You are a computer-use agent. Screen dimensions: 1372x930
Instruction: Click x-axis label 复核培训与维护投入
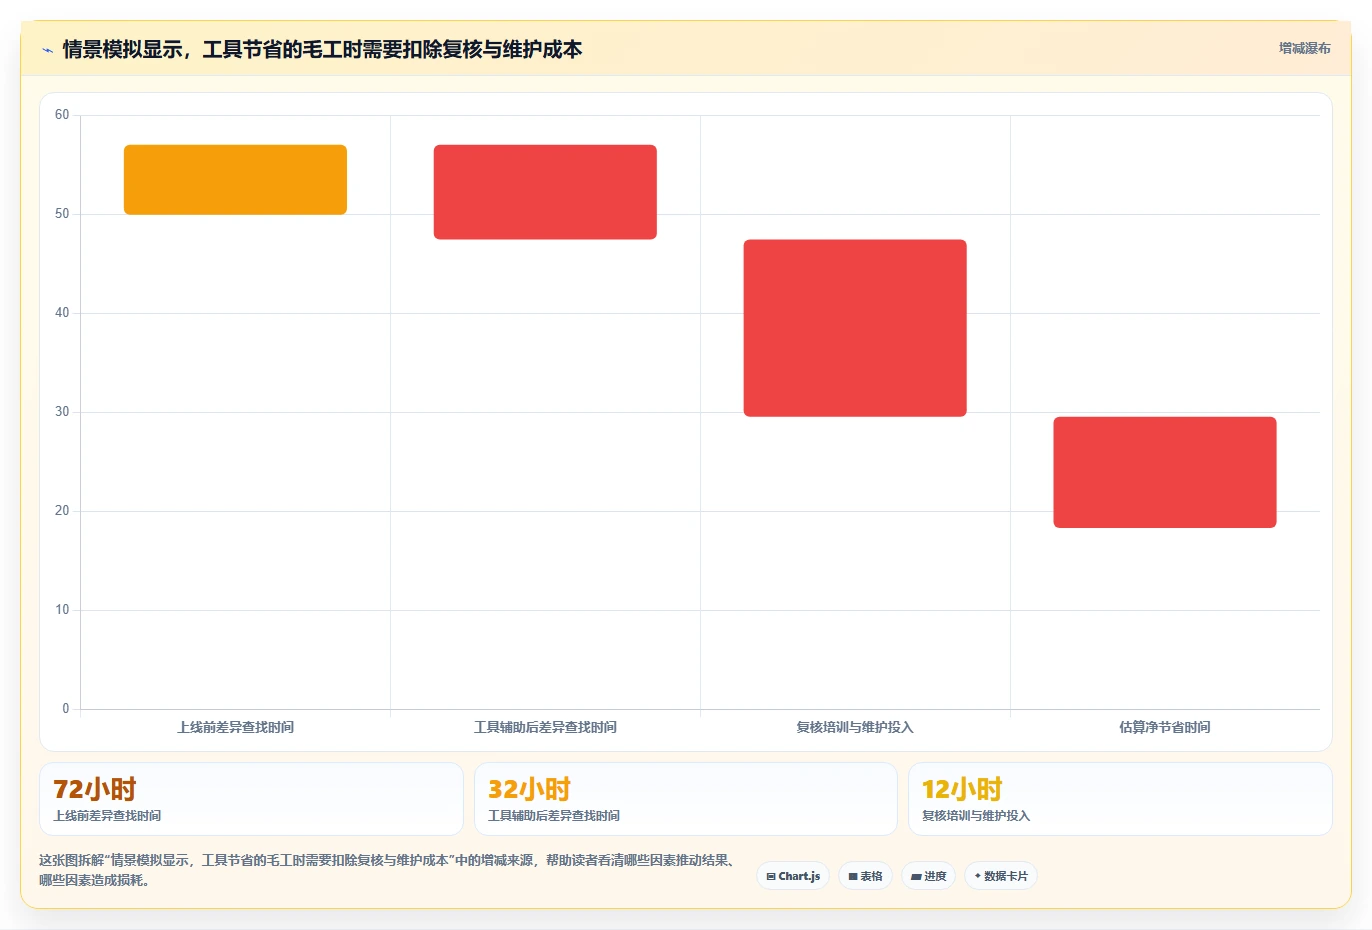coord(855,727)
